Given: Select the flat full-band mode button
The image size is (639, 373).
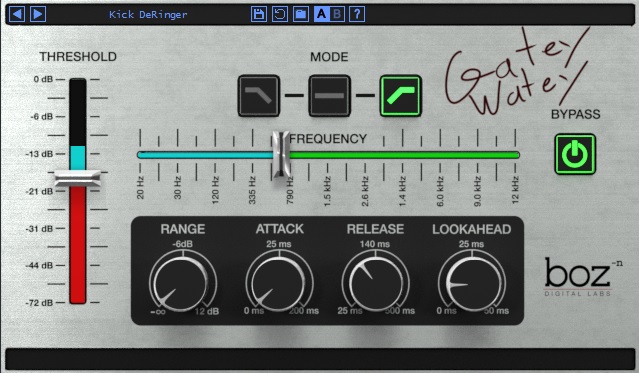Looking at the screenshot, I should (x=329, y=96).
